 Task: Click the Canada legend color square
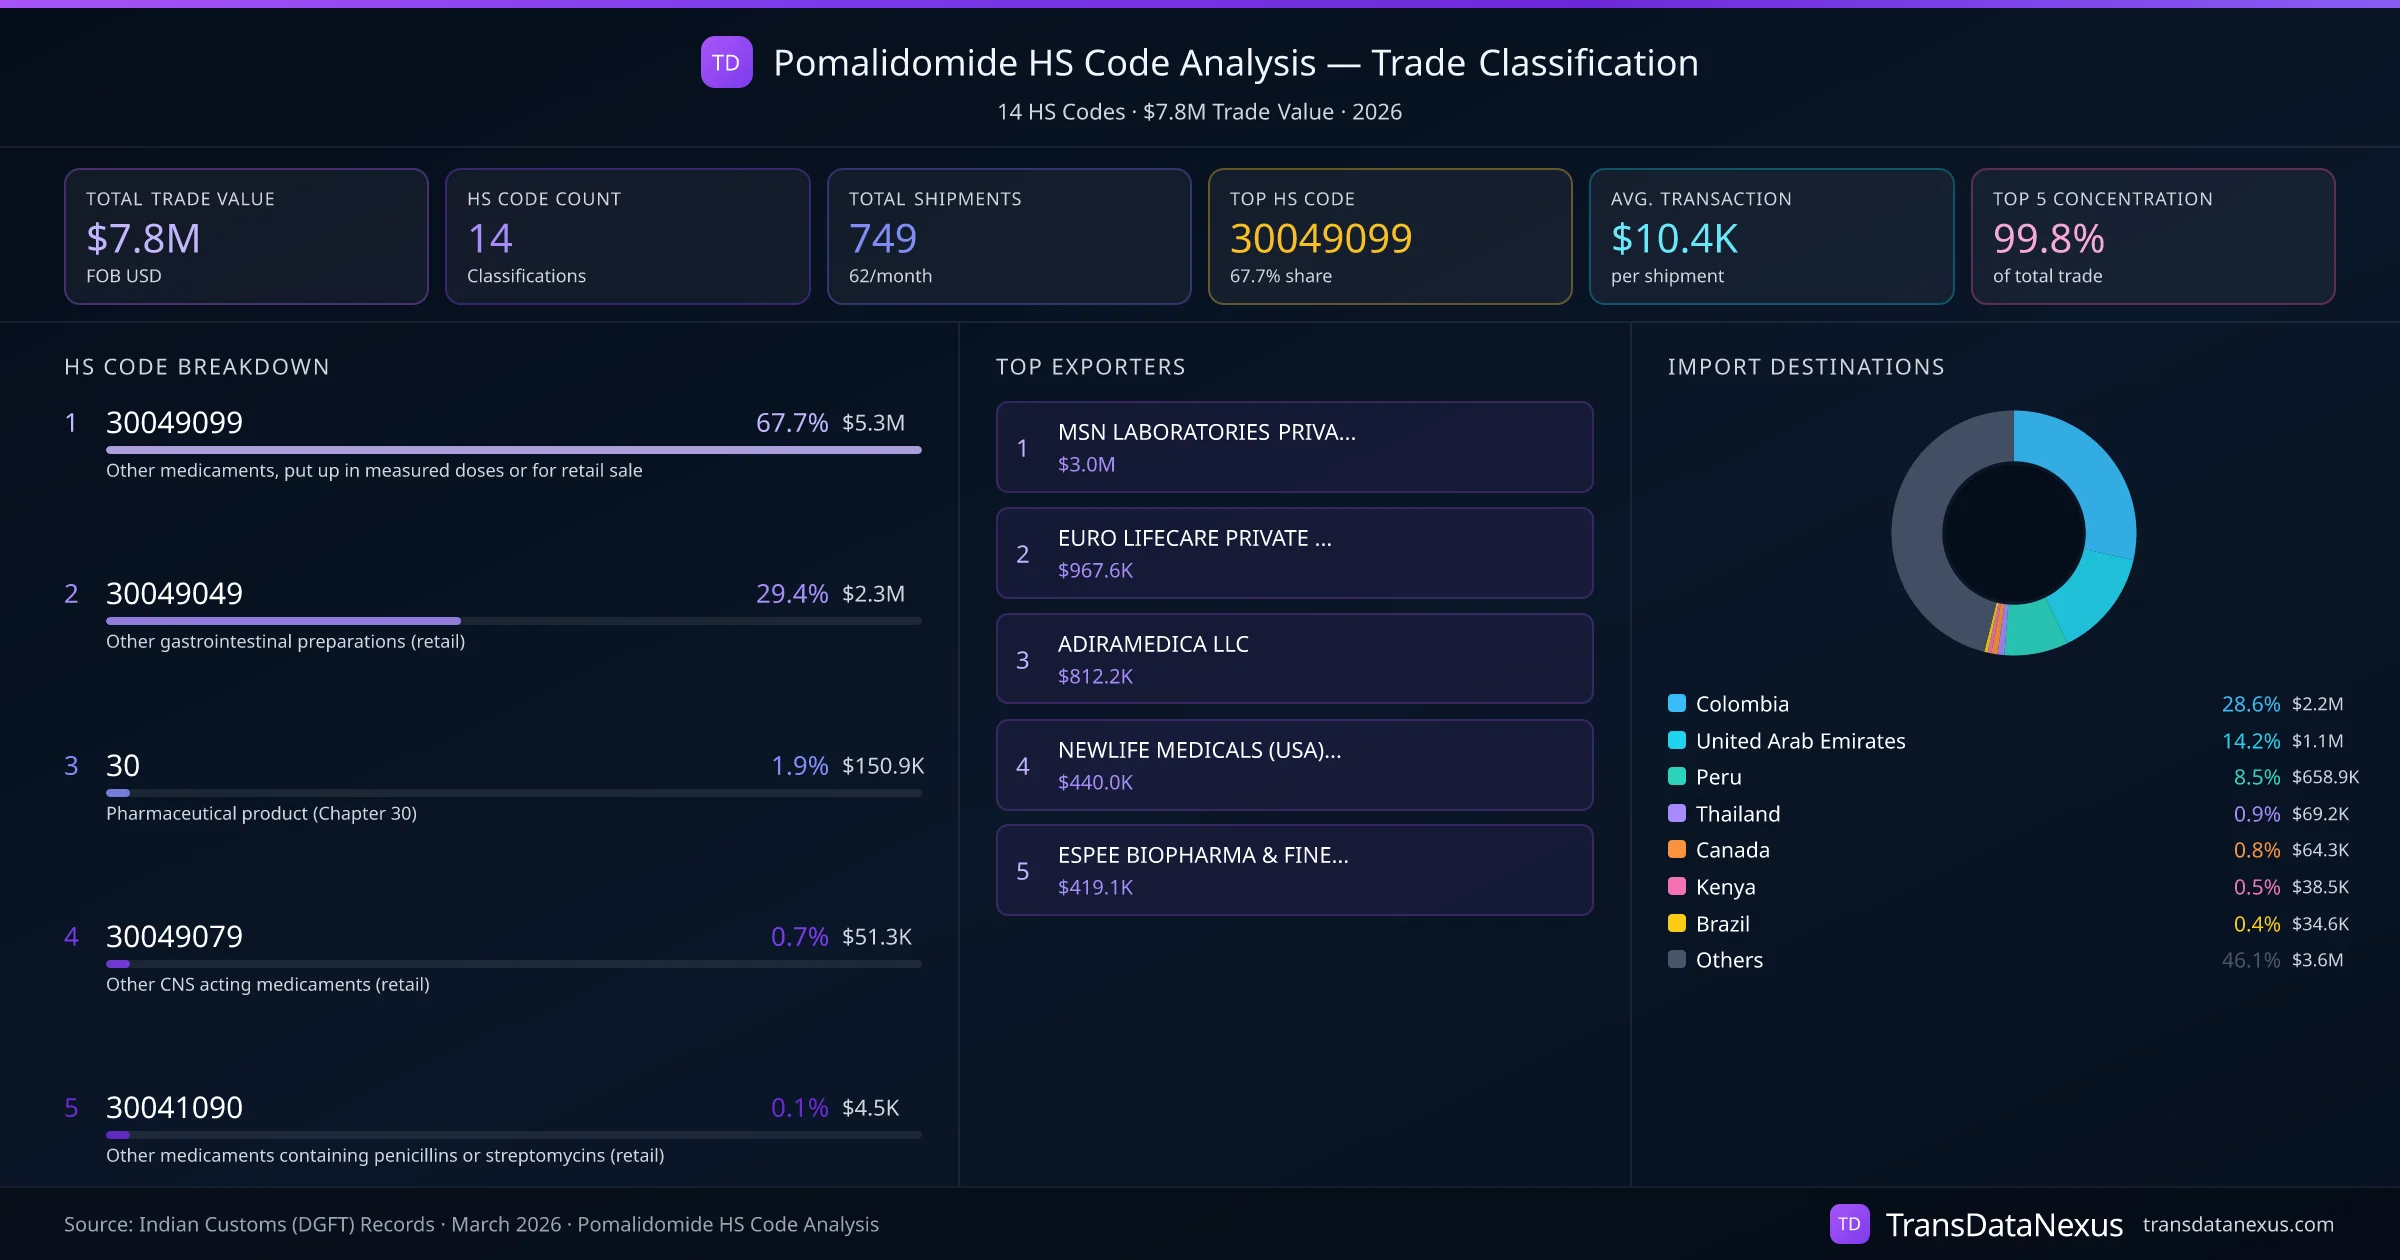click(1677, 849)
